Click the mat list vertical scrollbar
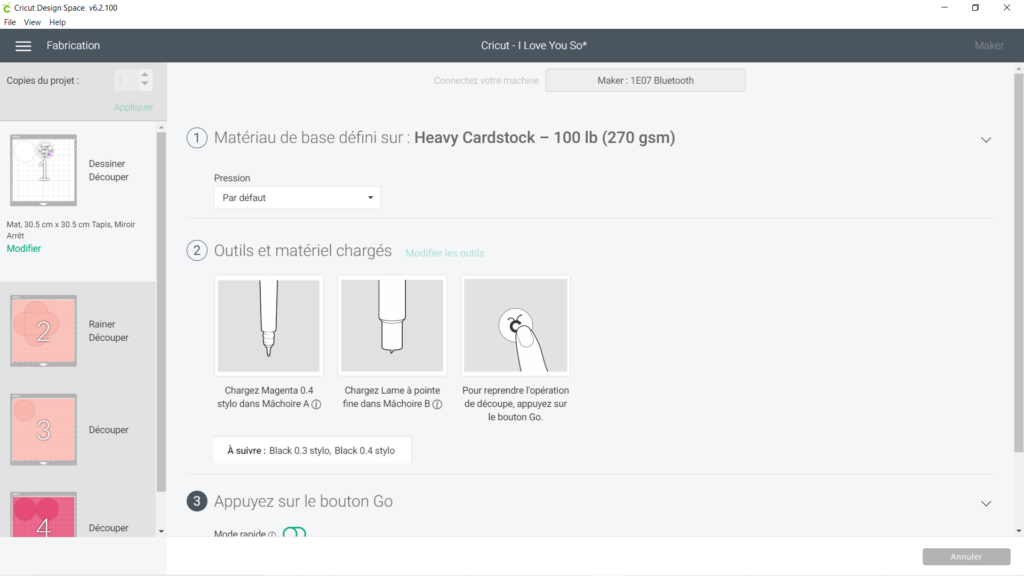1024x576 pixels. [161, 312]
